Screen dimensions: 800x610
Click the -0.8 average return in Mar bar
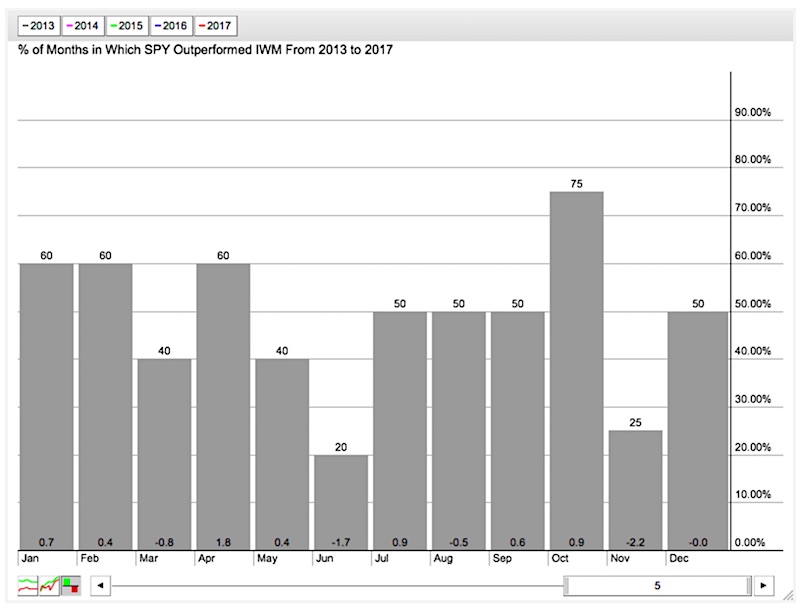click(164, 543)
